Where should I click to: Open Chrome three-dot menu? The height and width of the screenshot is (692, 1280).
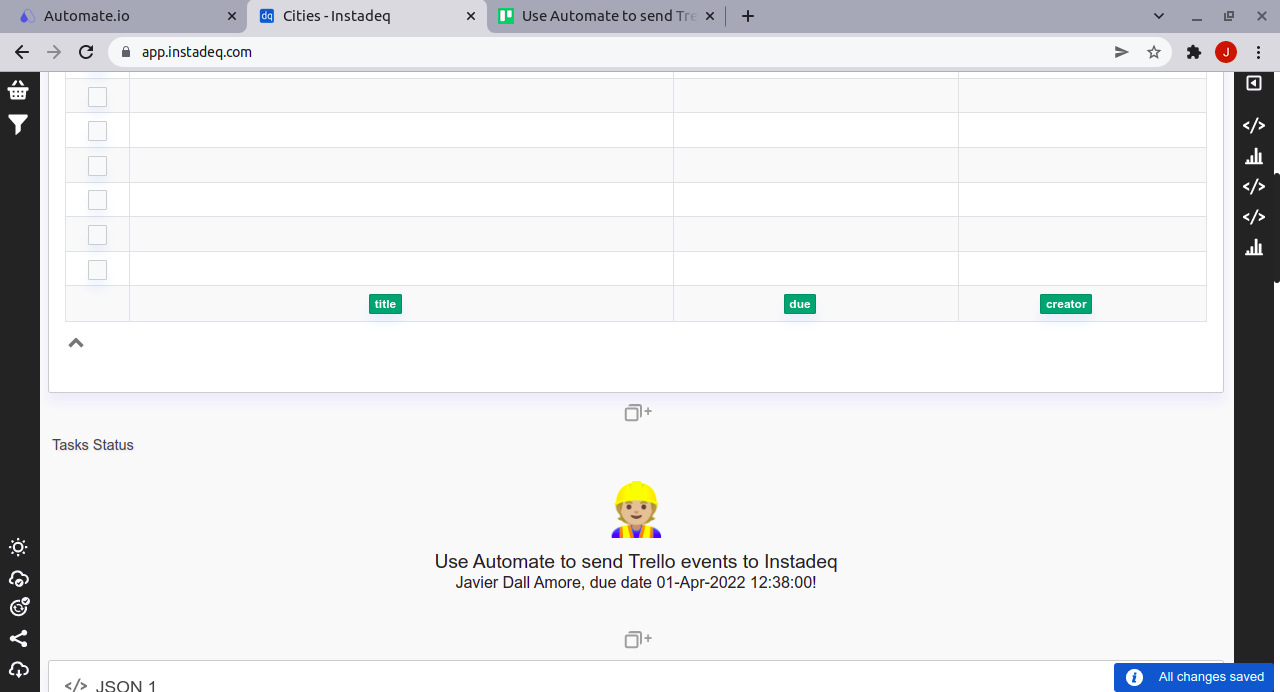click(x=1258, y=52)
